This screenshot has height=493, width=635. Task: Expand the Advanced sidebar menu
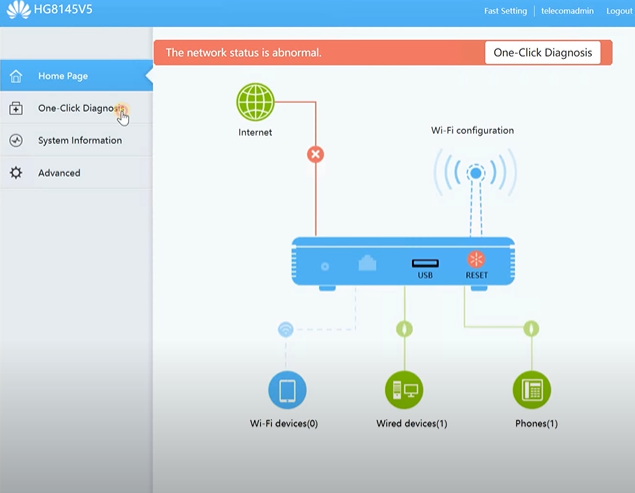coord(59,173)
